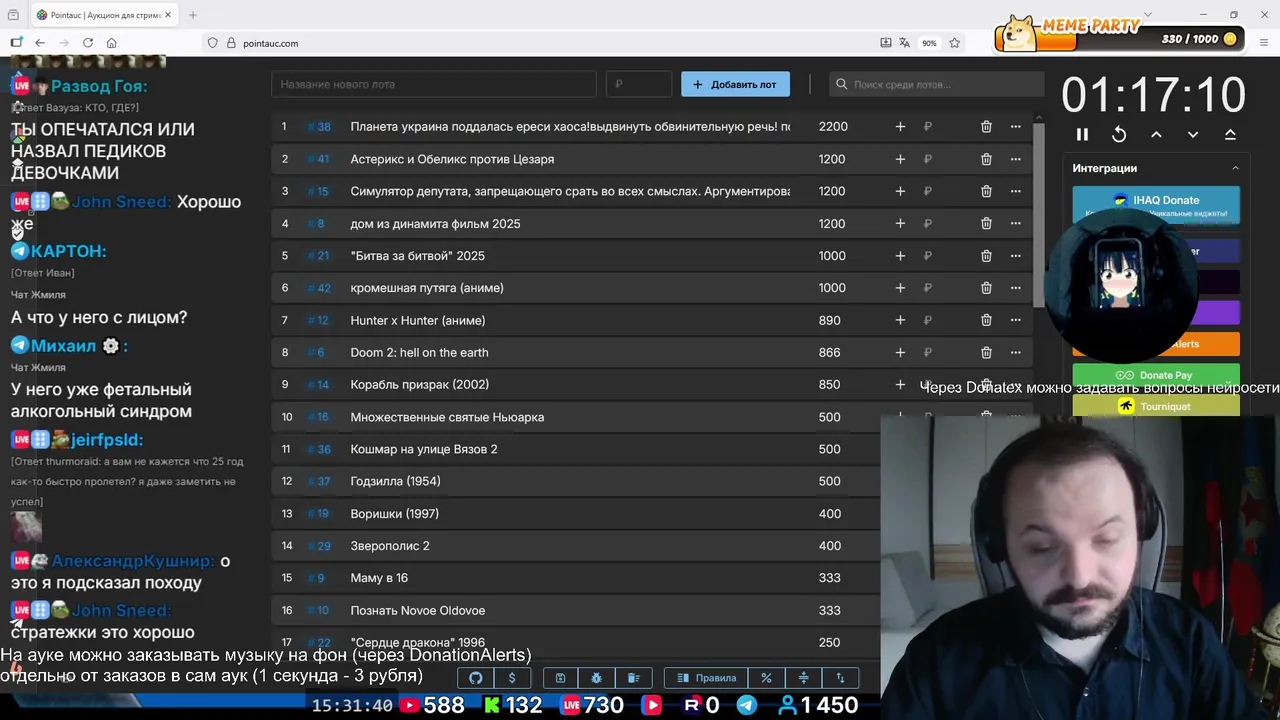Add points to Симулятор депутата lot
Screen dimensions: 1280x720
point(900,191)
